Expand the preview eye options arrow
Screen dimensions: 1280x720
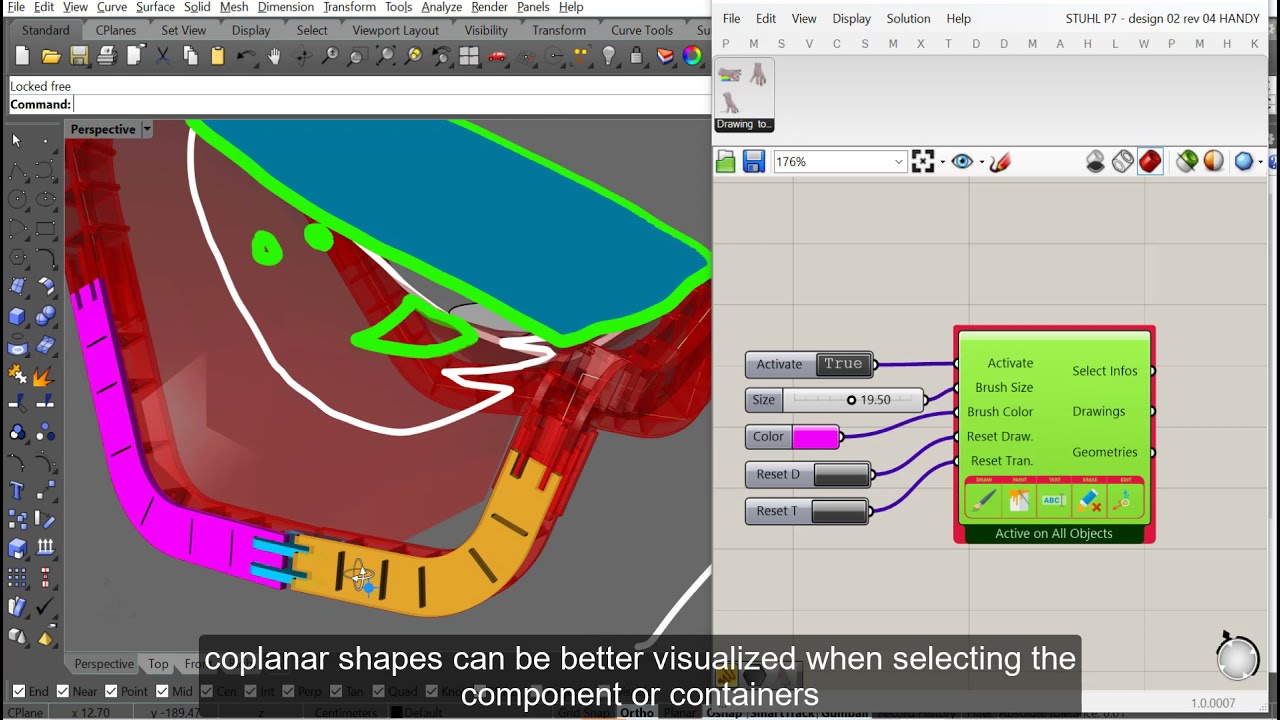tap(981, 162)
